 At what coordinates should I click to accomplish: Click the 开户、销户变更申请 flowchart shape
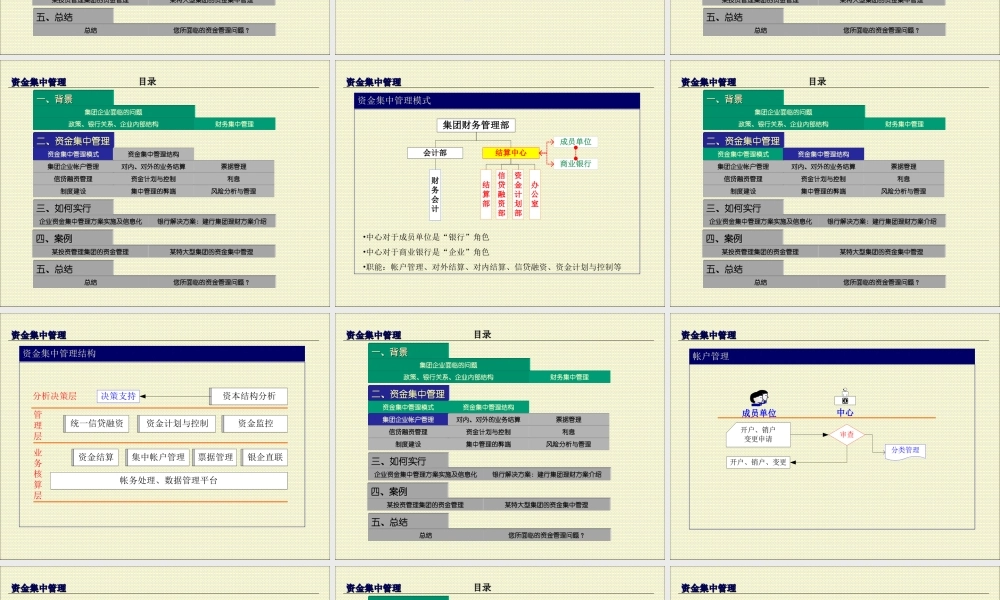[x=758, y=434]
